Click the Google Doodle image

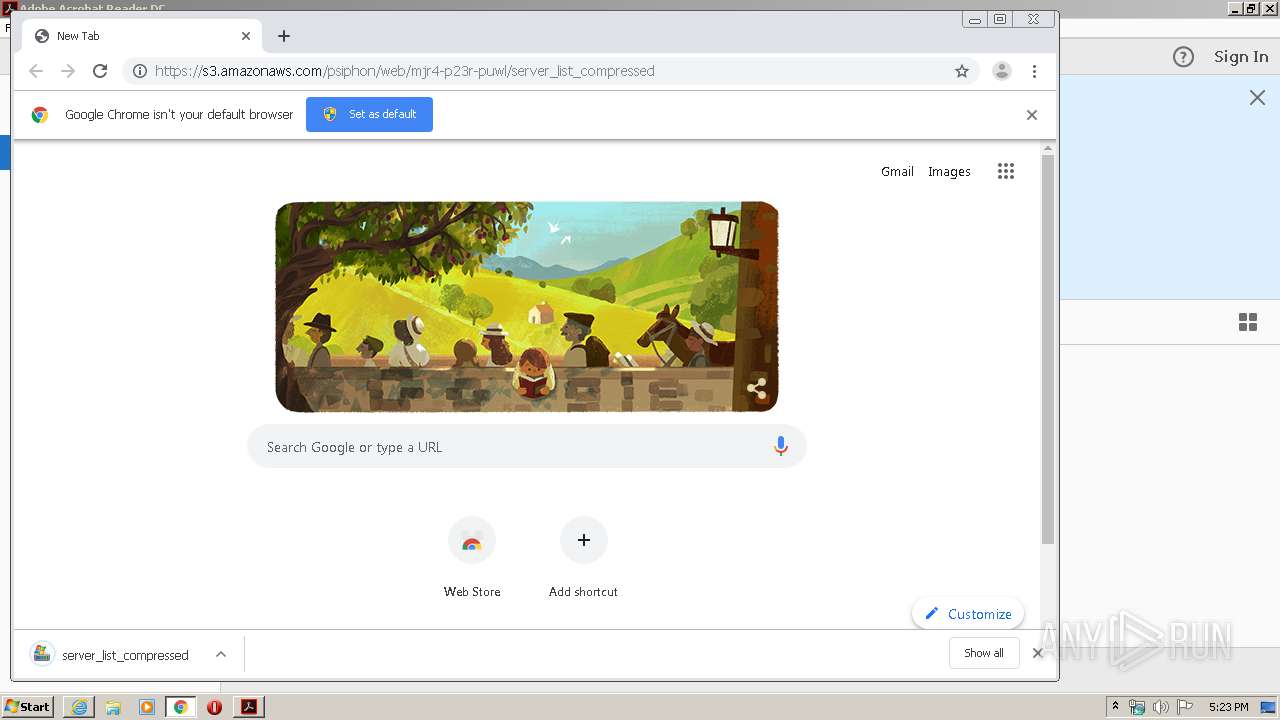(527, 307)
